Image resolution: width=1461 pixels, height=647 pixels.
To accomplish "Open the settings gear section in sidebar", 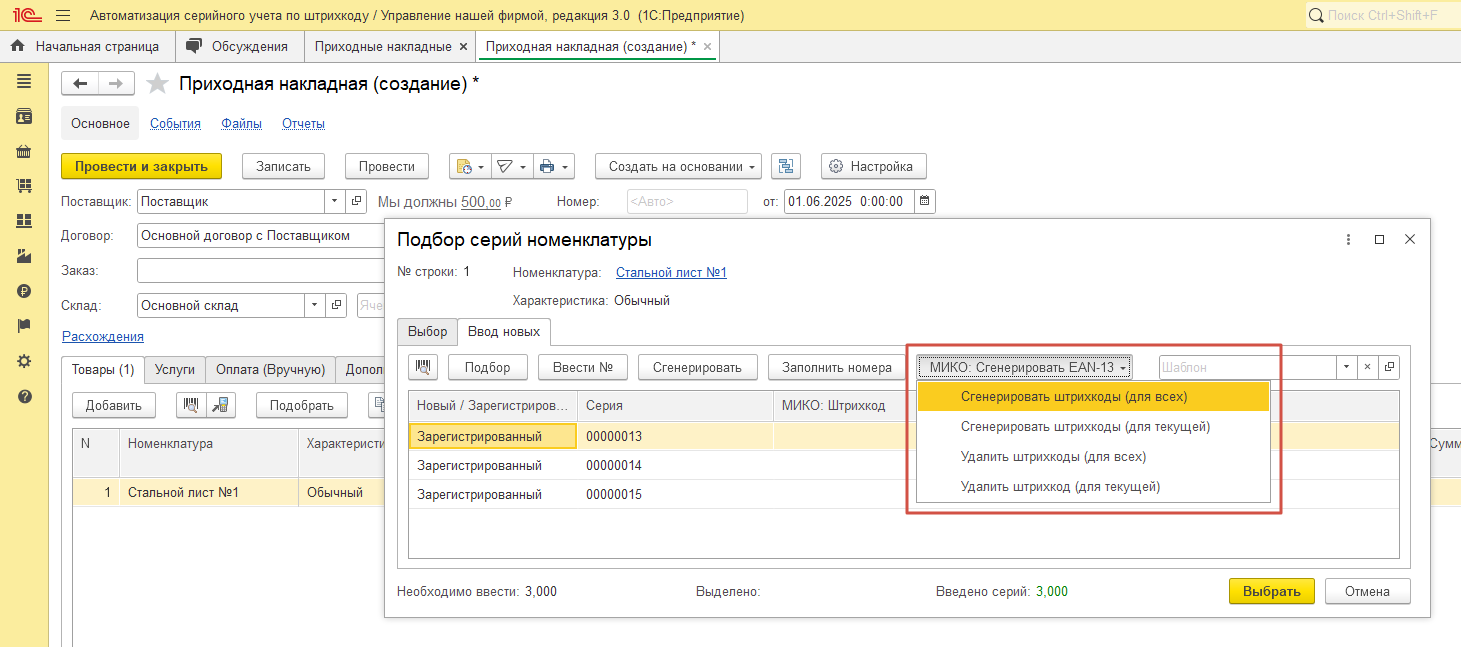I will point(24,361).
